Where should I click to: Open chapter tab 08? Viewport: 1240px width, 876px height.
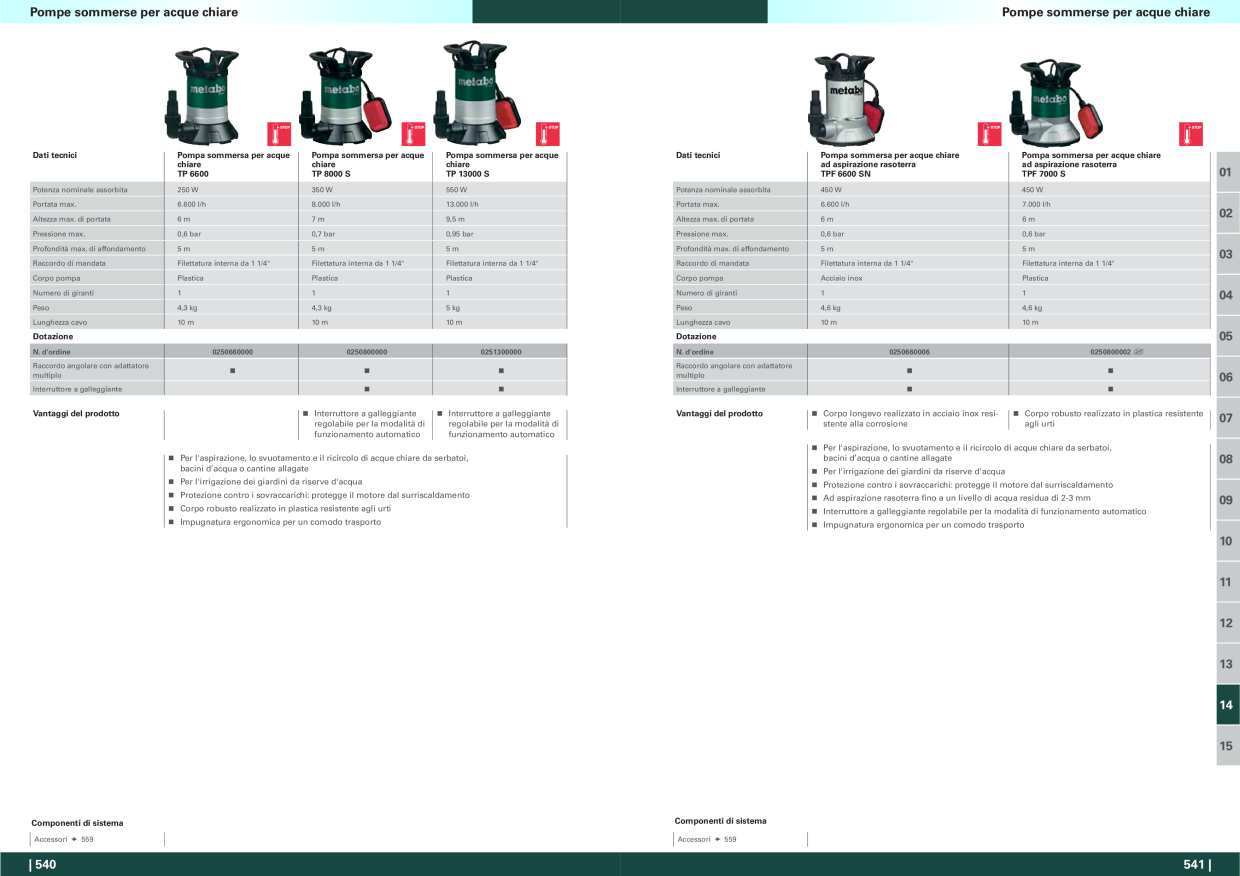point(1227,459)
